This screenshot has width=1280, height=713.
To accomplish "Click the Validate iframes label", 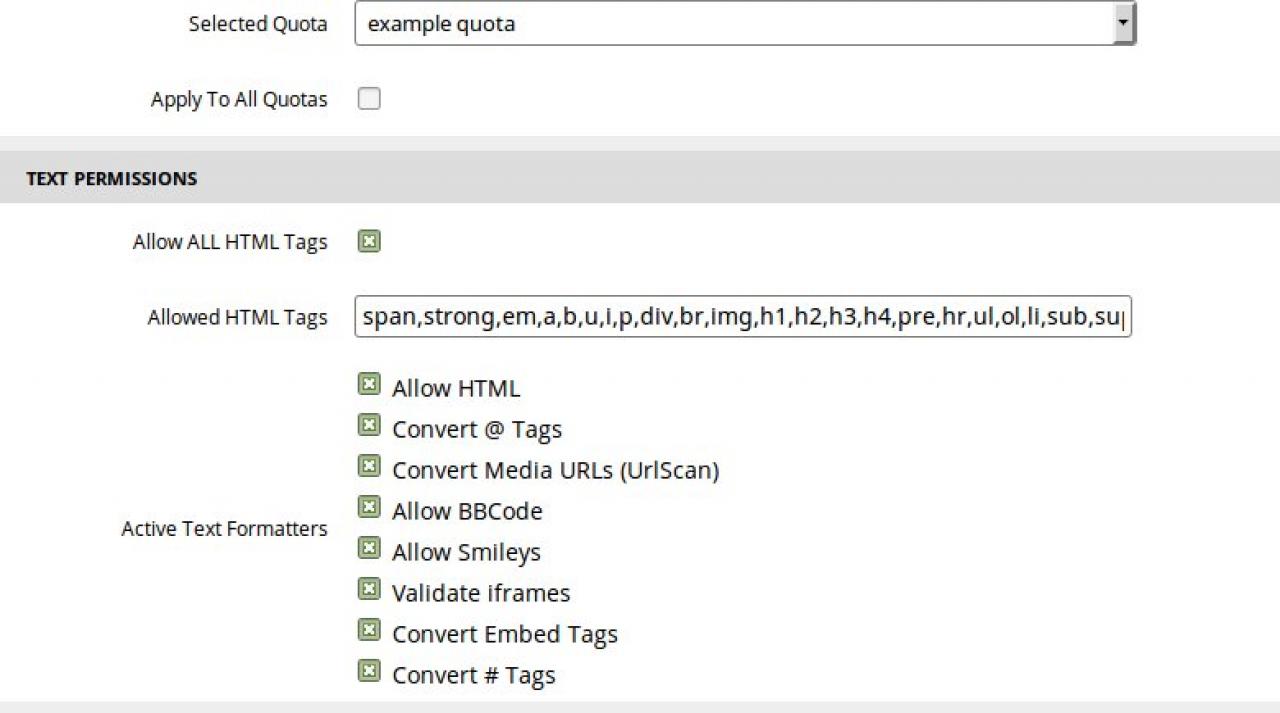I will pyautogui.click(x=481, y=593).
